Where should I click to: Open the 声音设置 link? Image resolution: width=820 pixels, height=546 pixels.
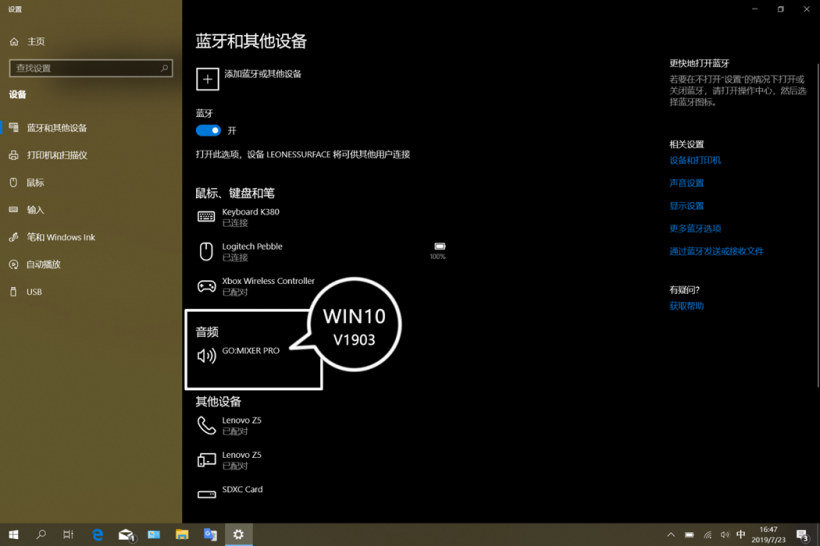pos(687,183)
